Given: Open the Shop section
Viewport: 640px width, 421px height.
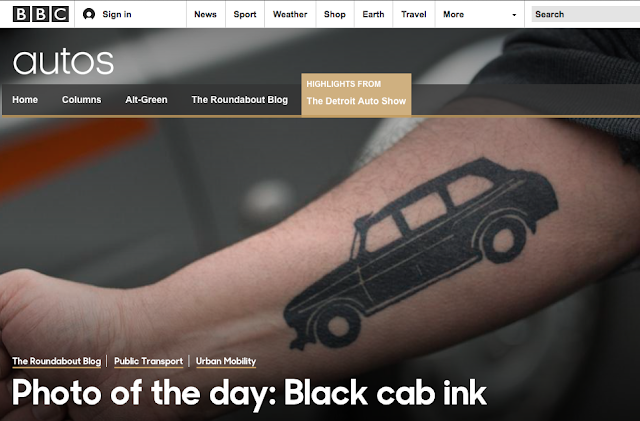Looking at the screenshot, I should pyautogui.click(x=335, y=14).
